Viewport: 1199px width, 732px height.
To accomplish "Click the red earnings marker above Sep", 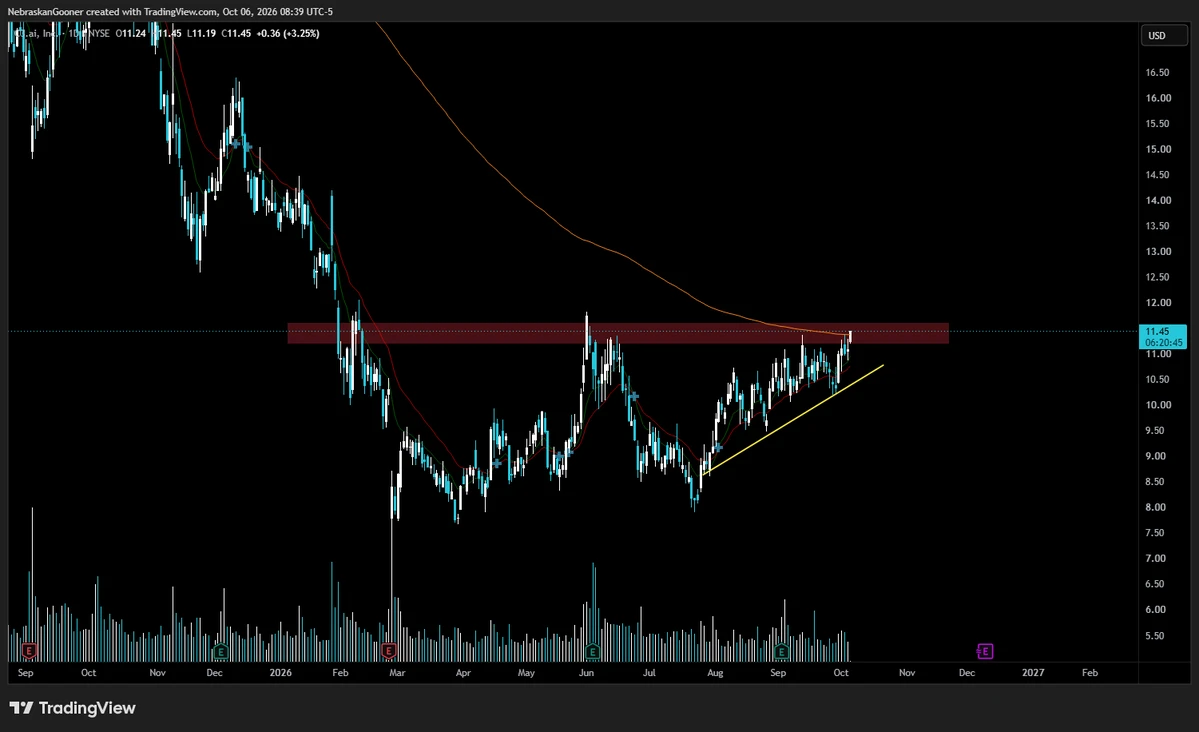I will (x=29, y=651).
